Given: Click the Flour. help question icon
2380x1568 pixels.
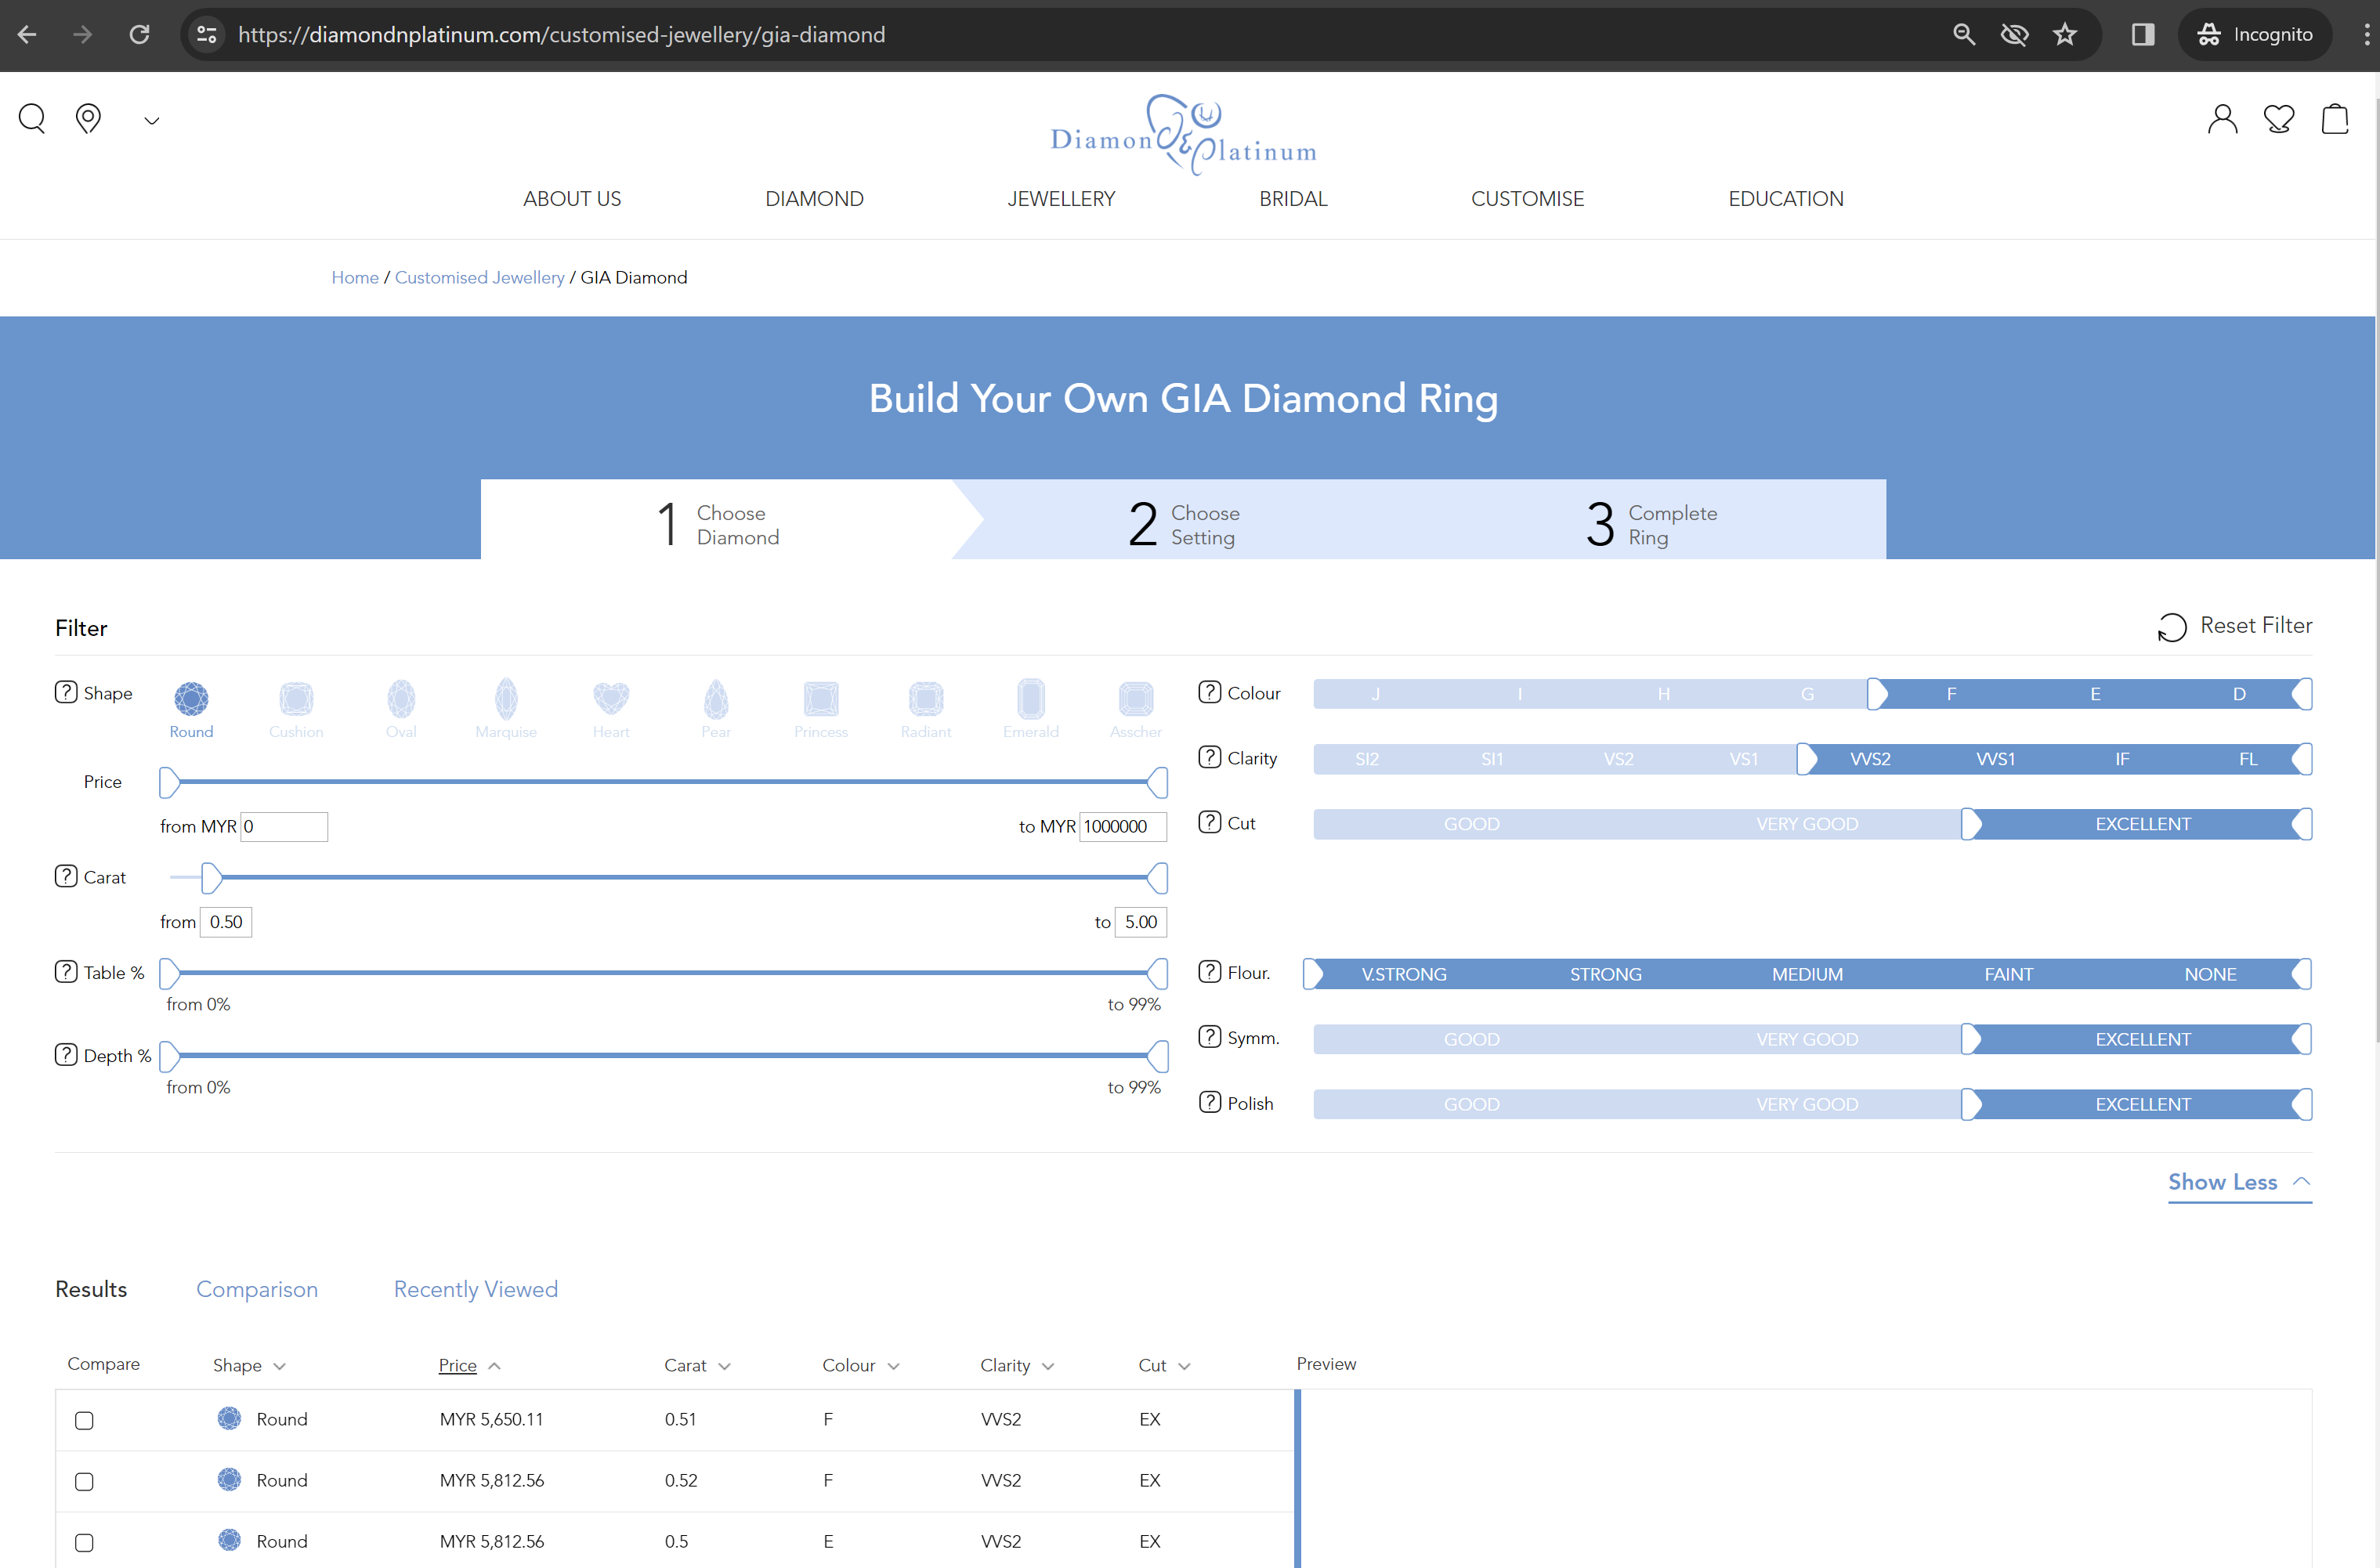Looking at the screenshot, I should [1210, 972].
